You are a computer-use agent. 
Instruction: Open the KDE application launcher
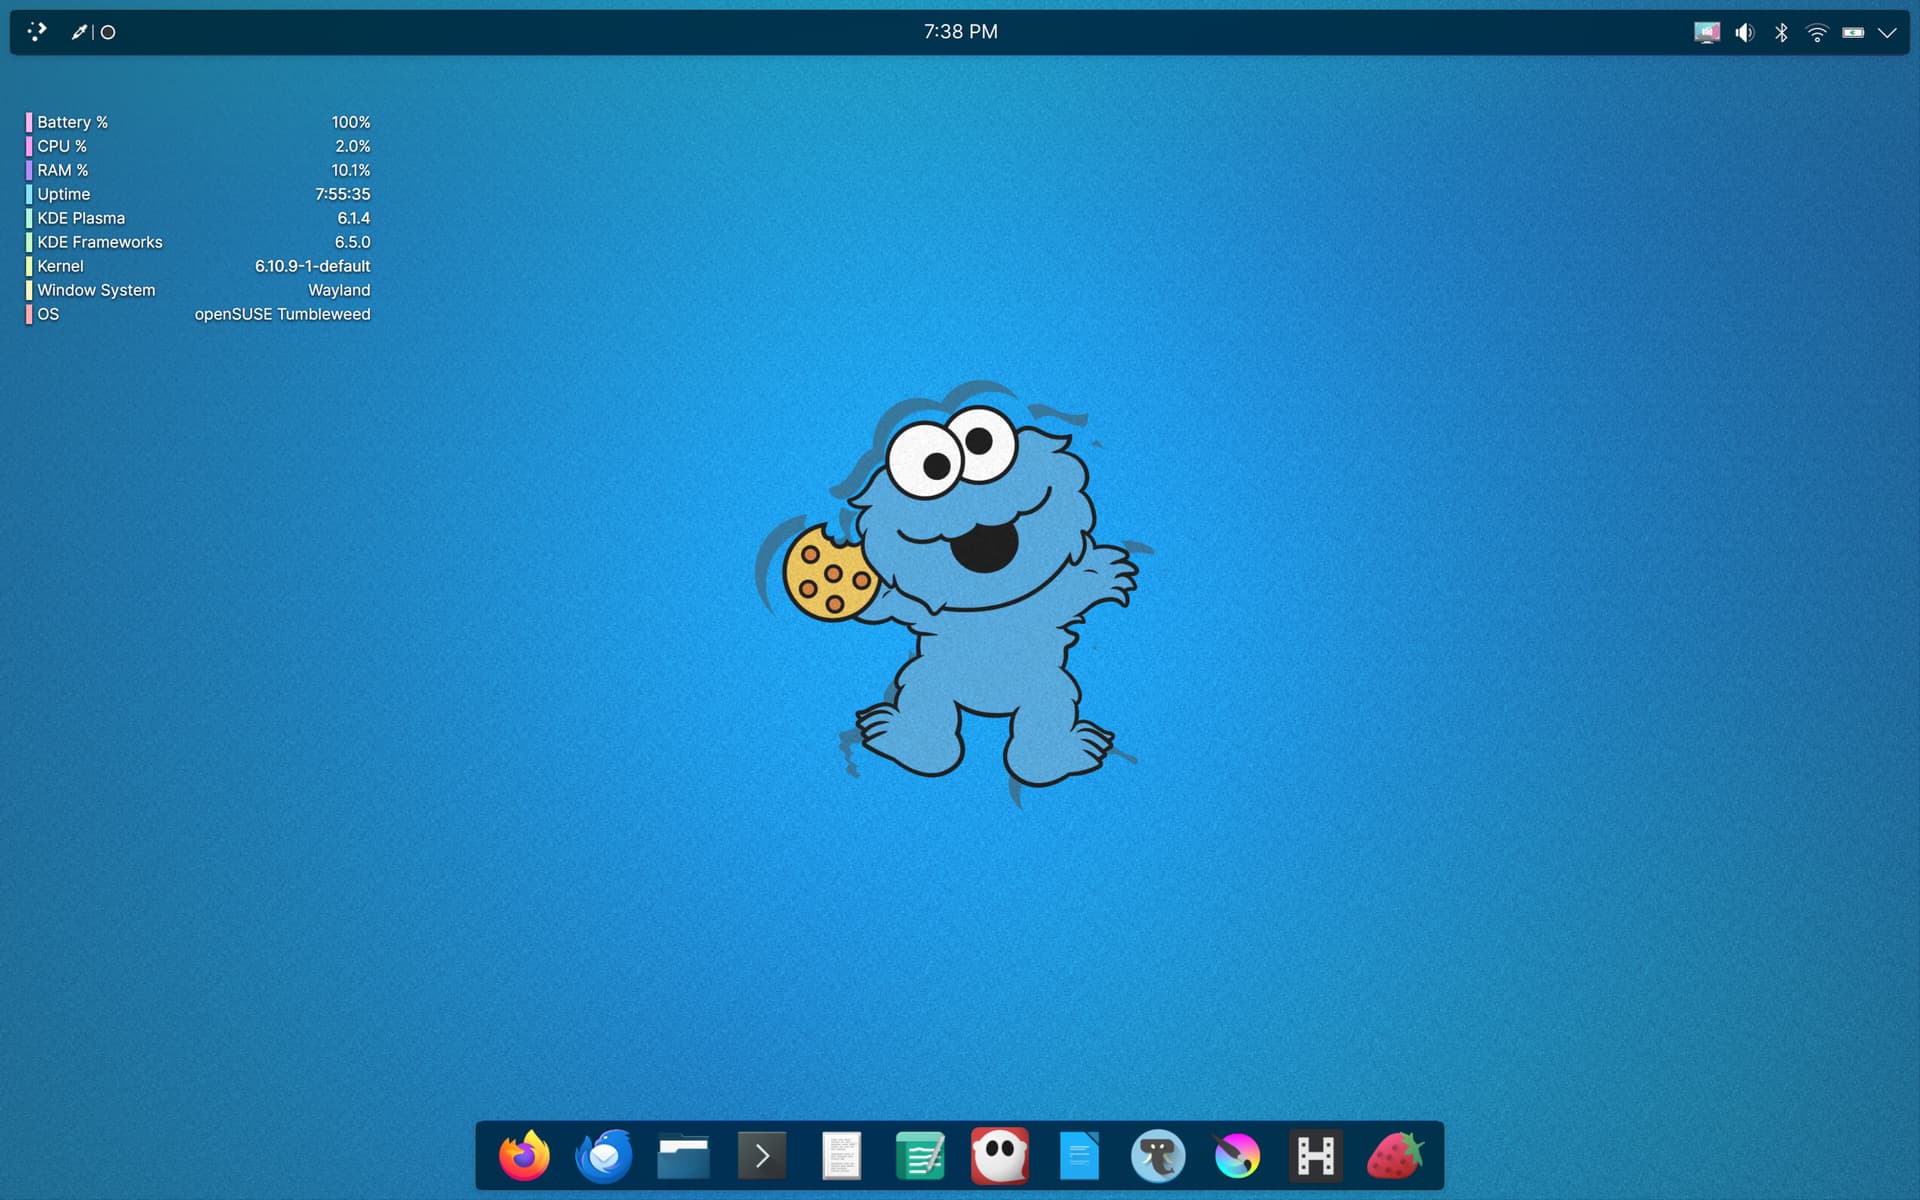pyautogui.click(x=37, y=32)
